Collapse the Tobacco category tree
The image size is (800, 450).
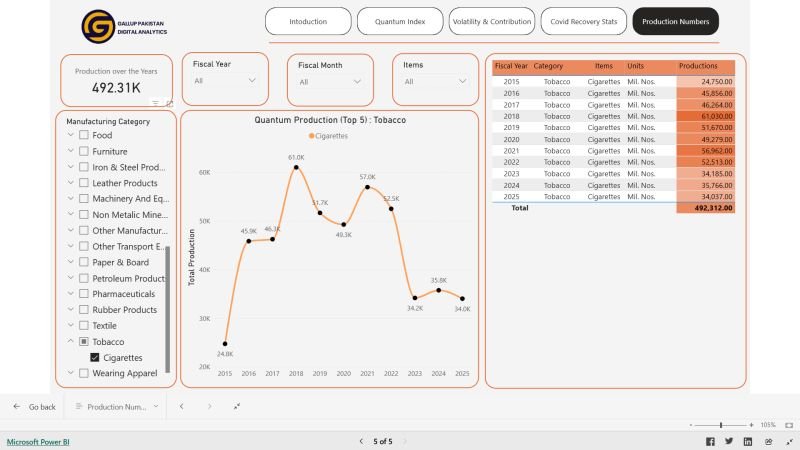(71, 342)
